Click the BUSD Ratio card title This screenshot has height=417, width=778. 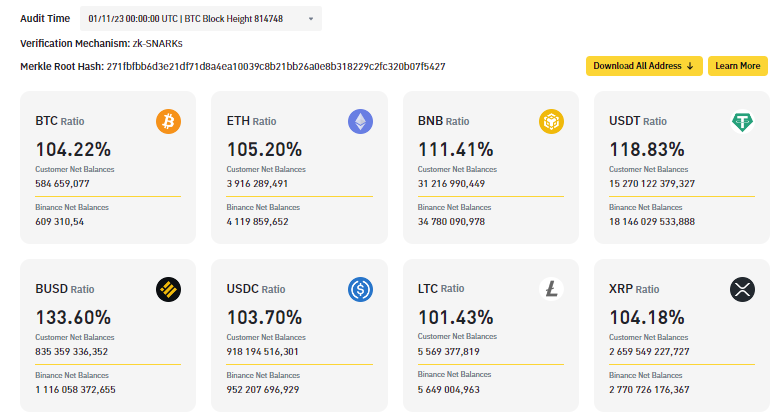[65, 289]
